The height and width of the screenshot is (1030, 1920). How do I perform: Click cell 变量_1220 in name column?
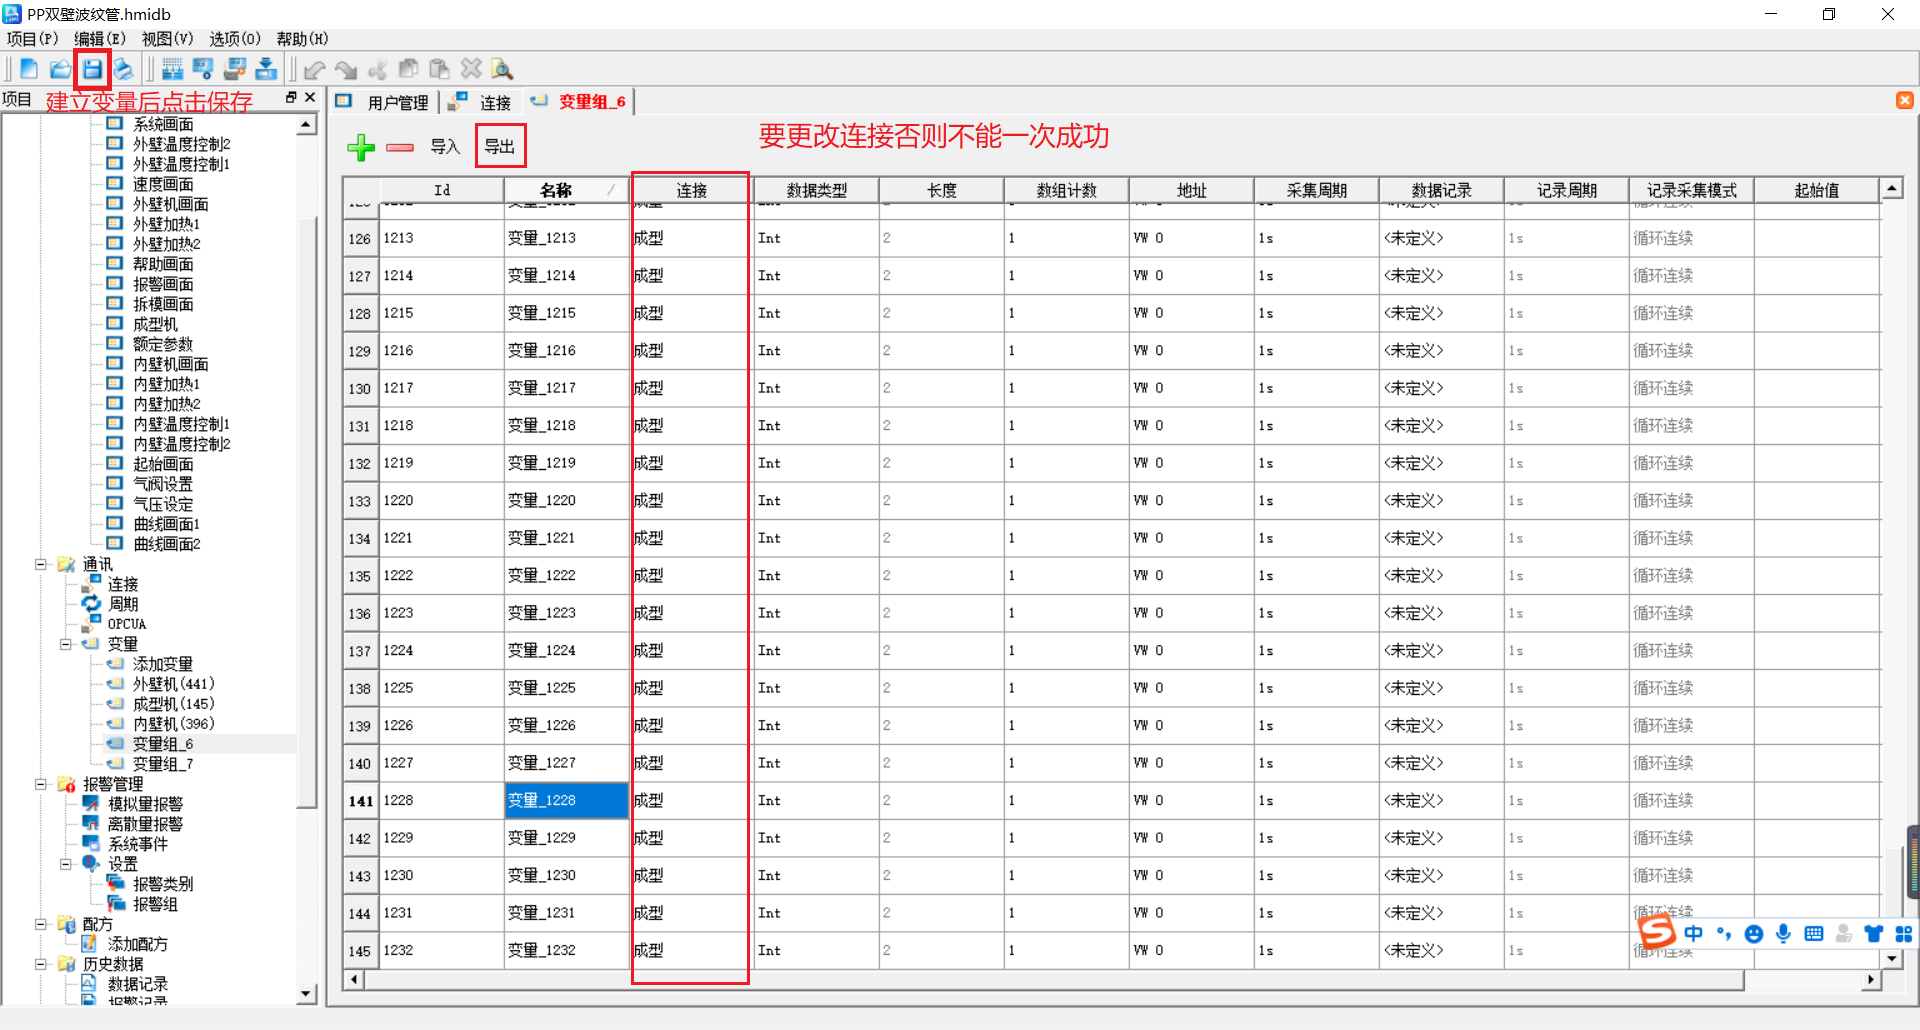[x=566, y=501]
